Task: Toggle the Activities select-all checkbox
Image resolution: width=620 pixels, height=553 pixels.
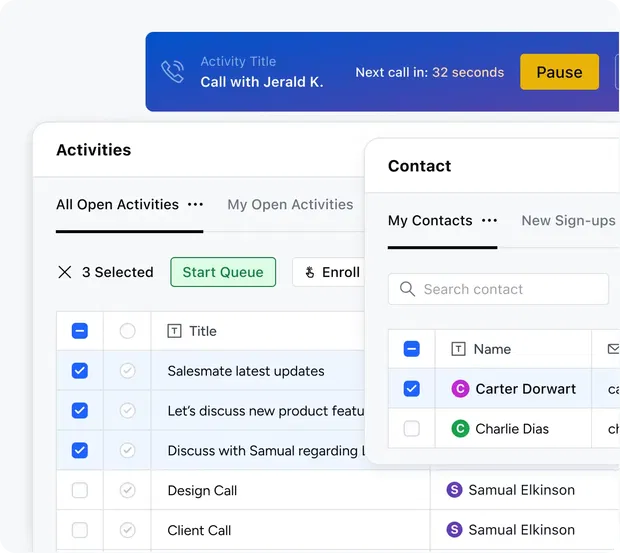Action: (80, 331)
